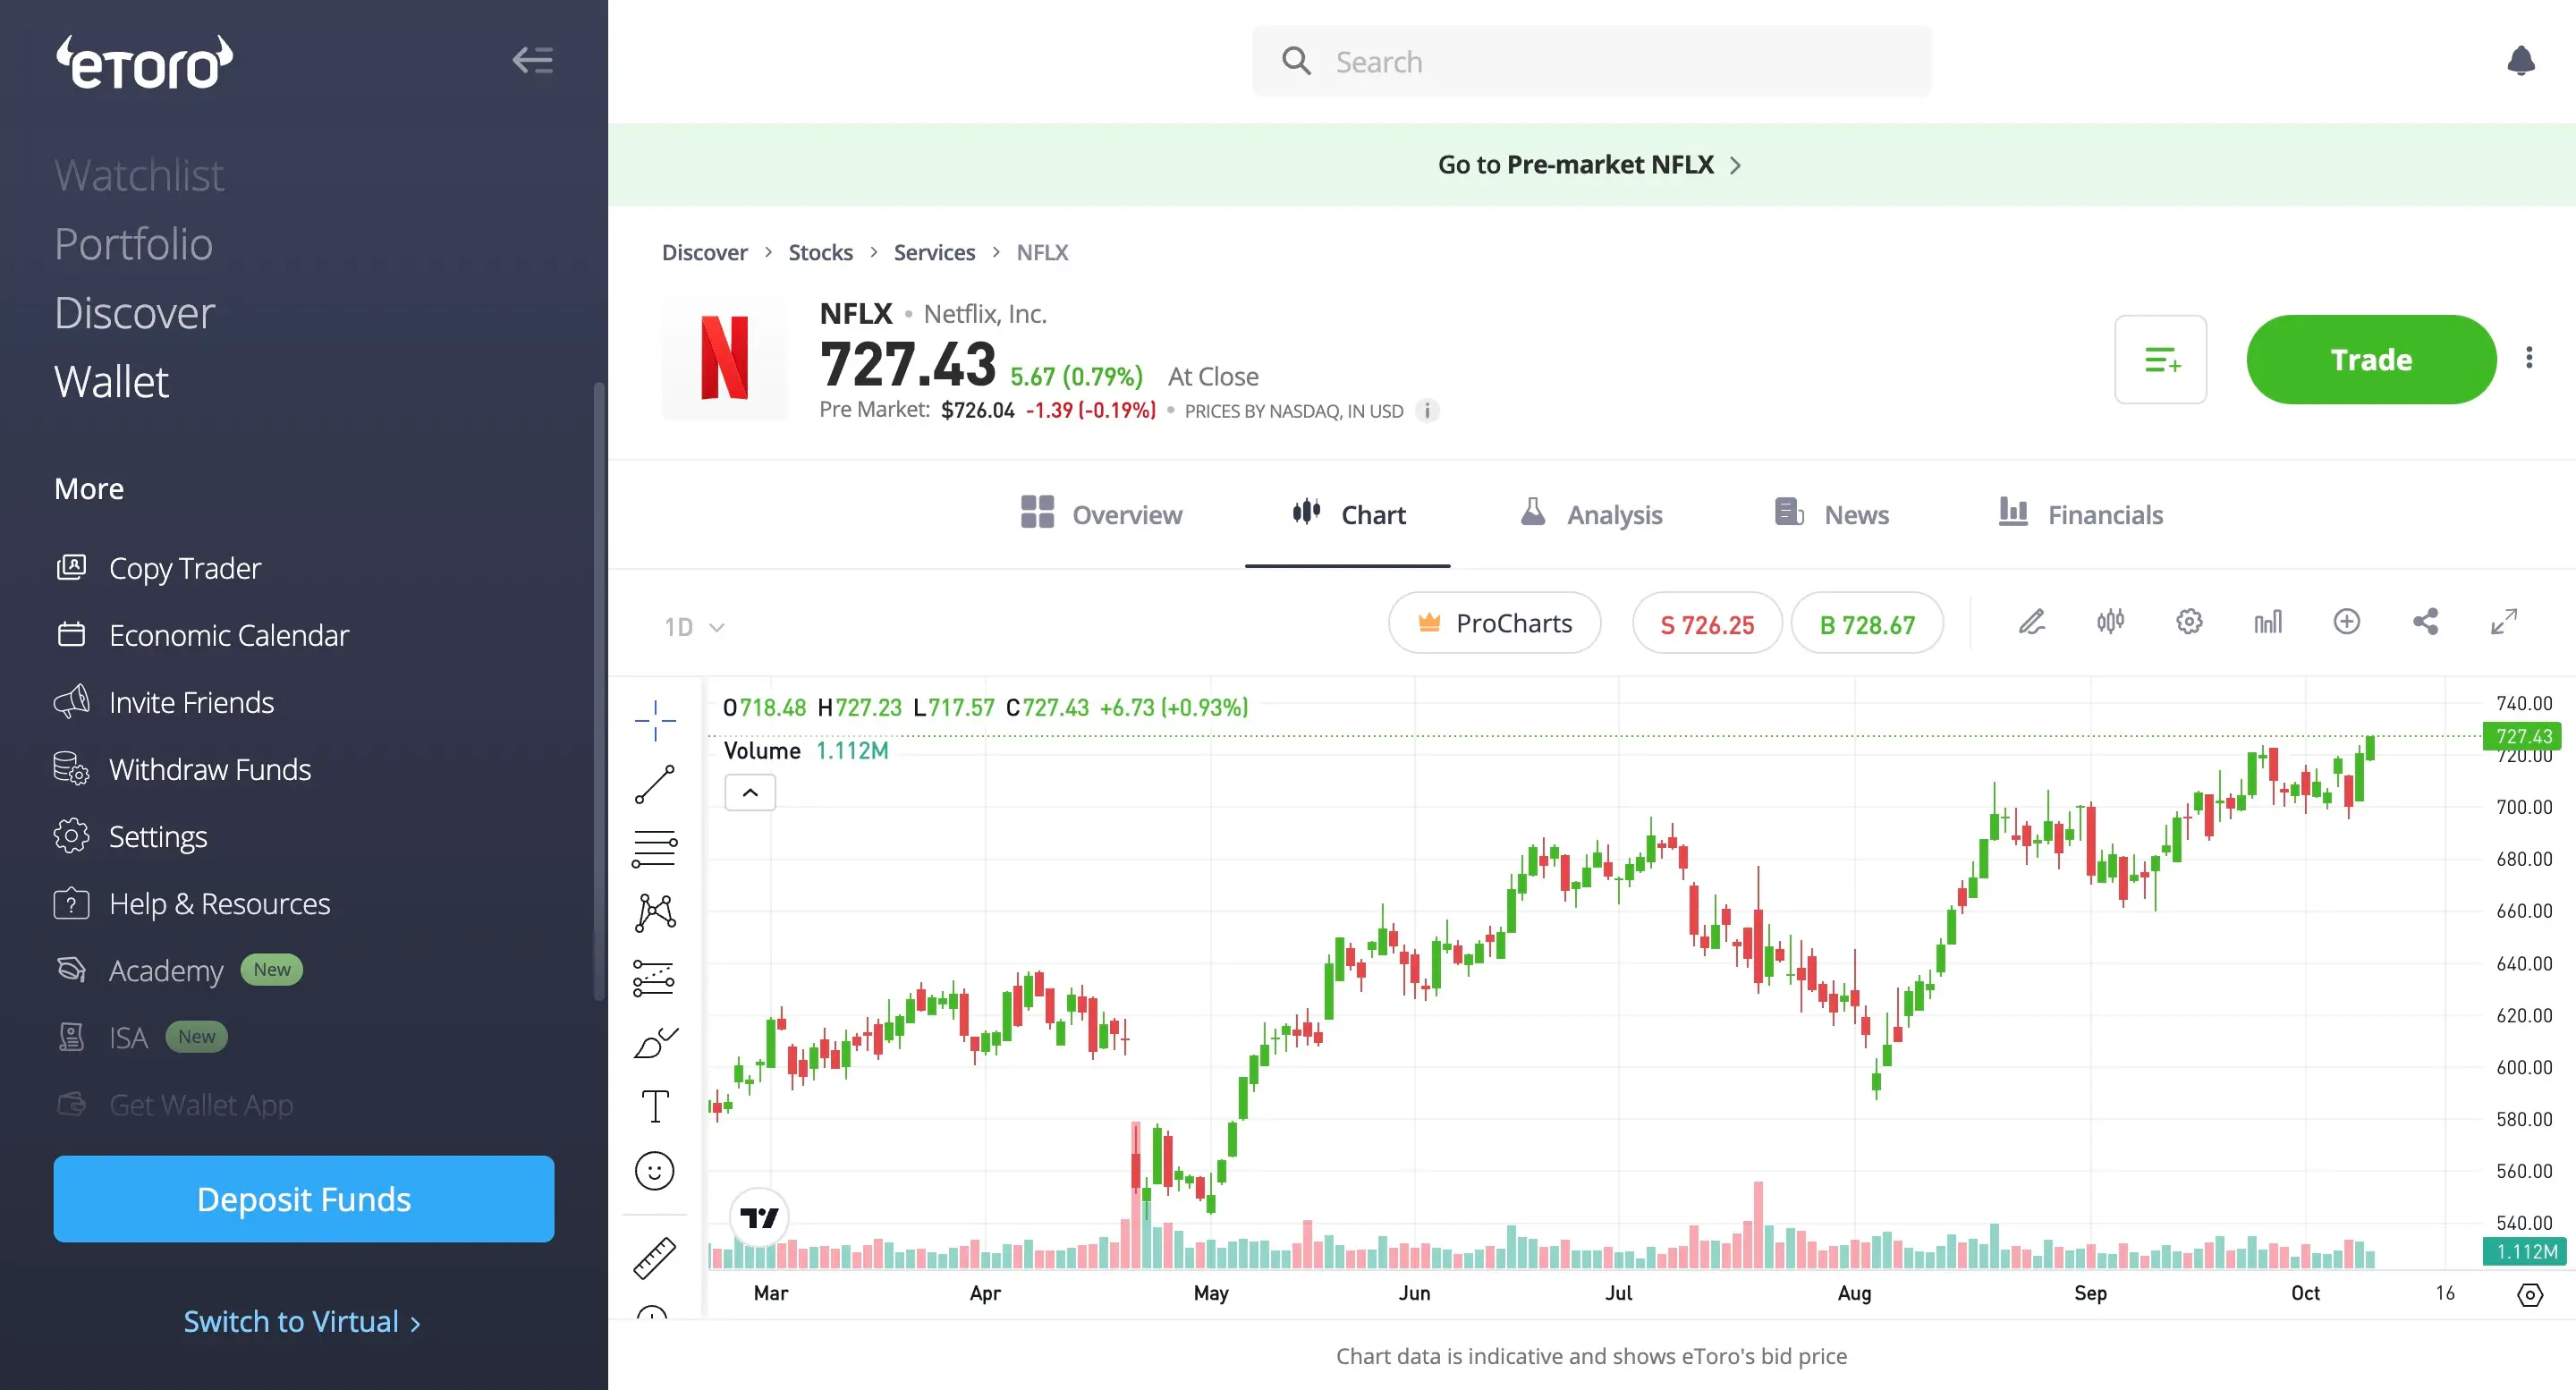Switch to Virtual account
Viewport: 2576px width, 1390px height.
(x=302, y=1321)
